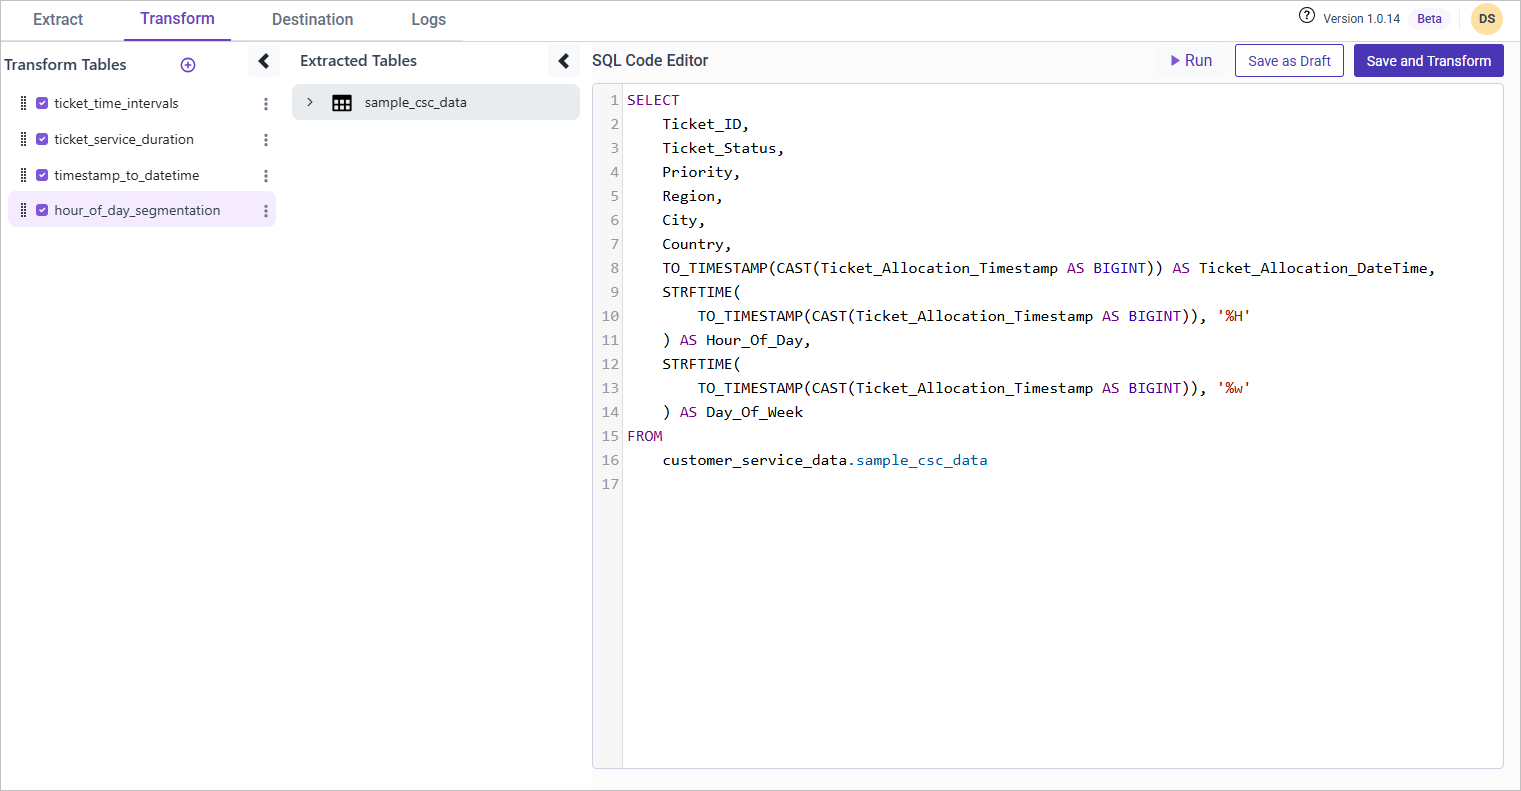Screen dimensions: 1521x791
Task: Uncheck the ticket_time_intervals checkbox
Action: tap(42, 103)
